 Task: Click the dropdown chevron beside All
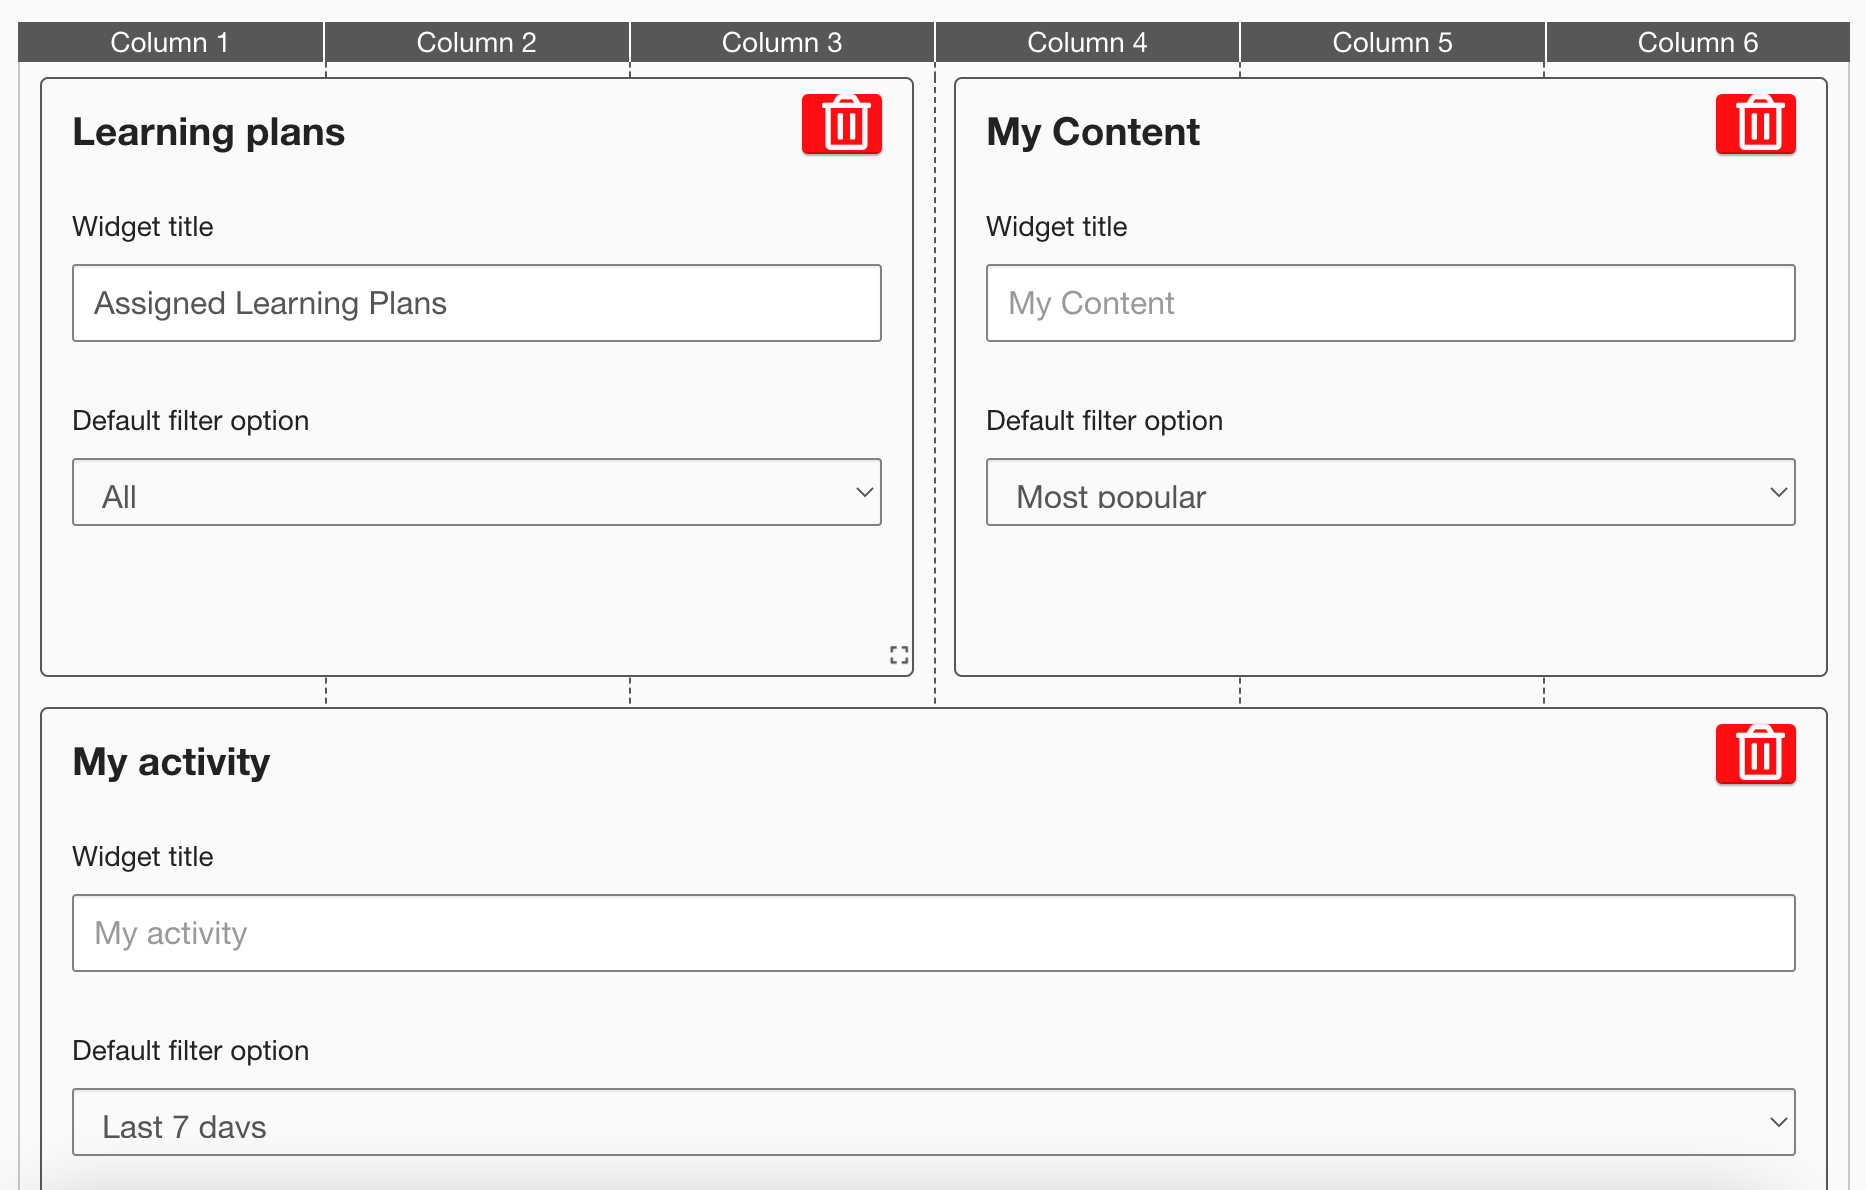864,492
